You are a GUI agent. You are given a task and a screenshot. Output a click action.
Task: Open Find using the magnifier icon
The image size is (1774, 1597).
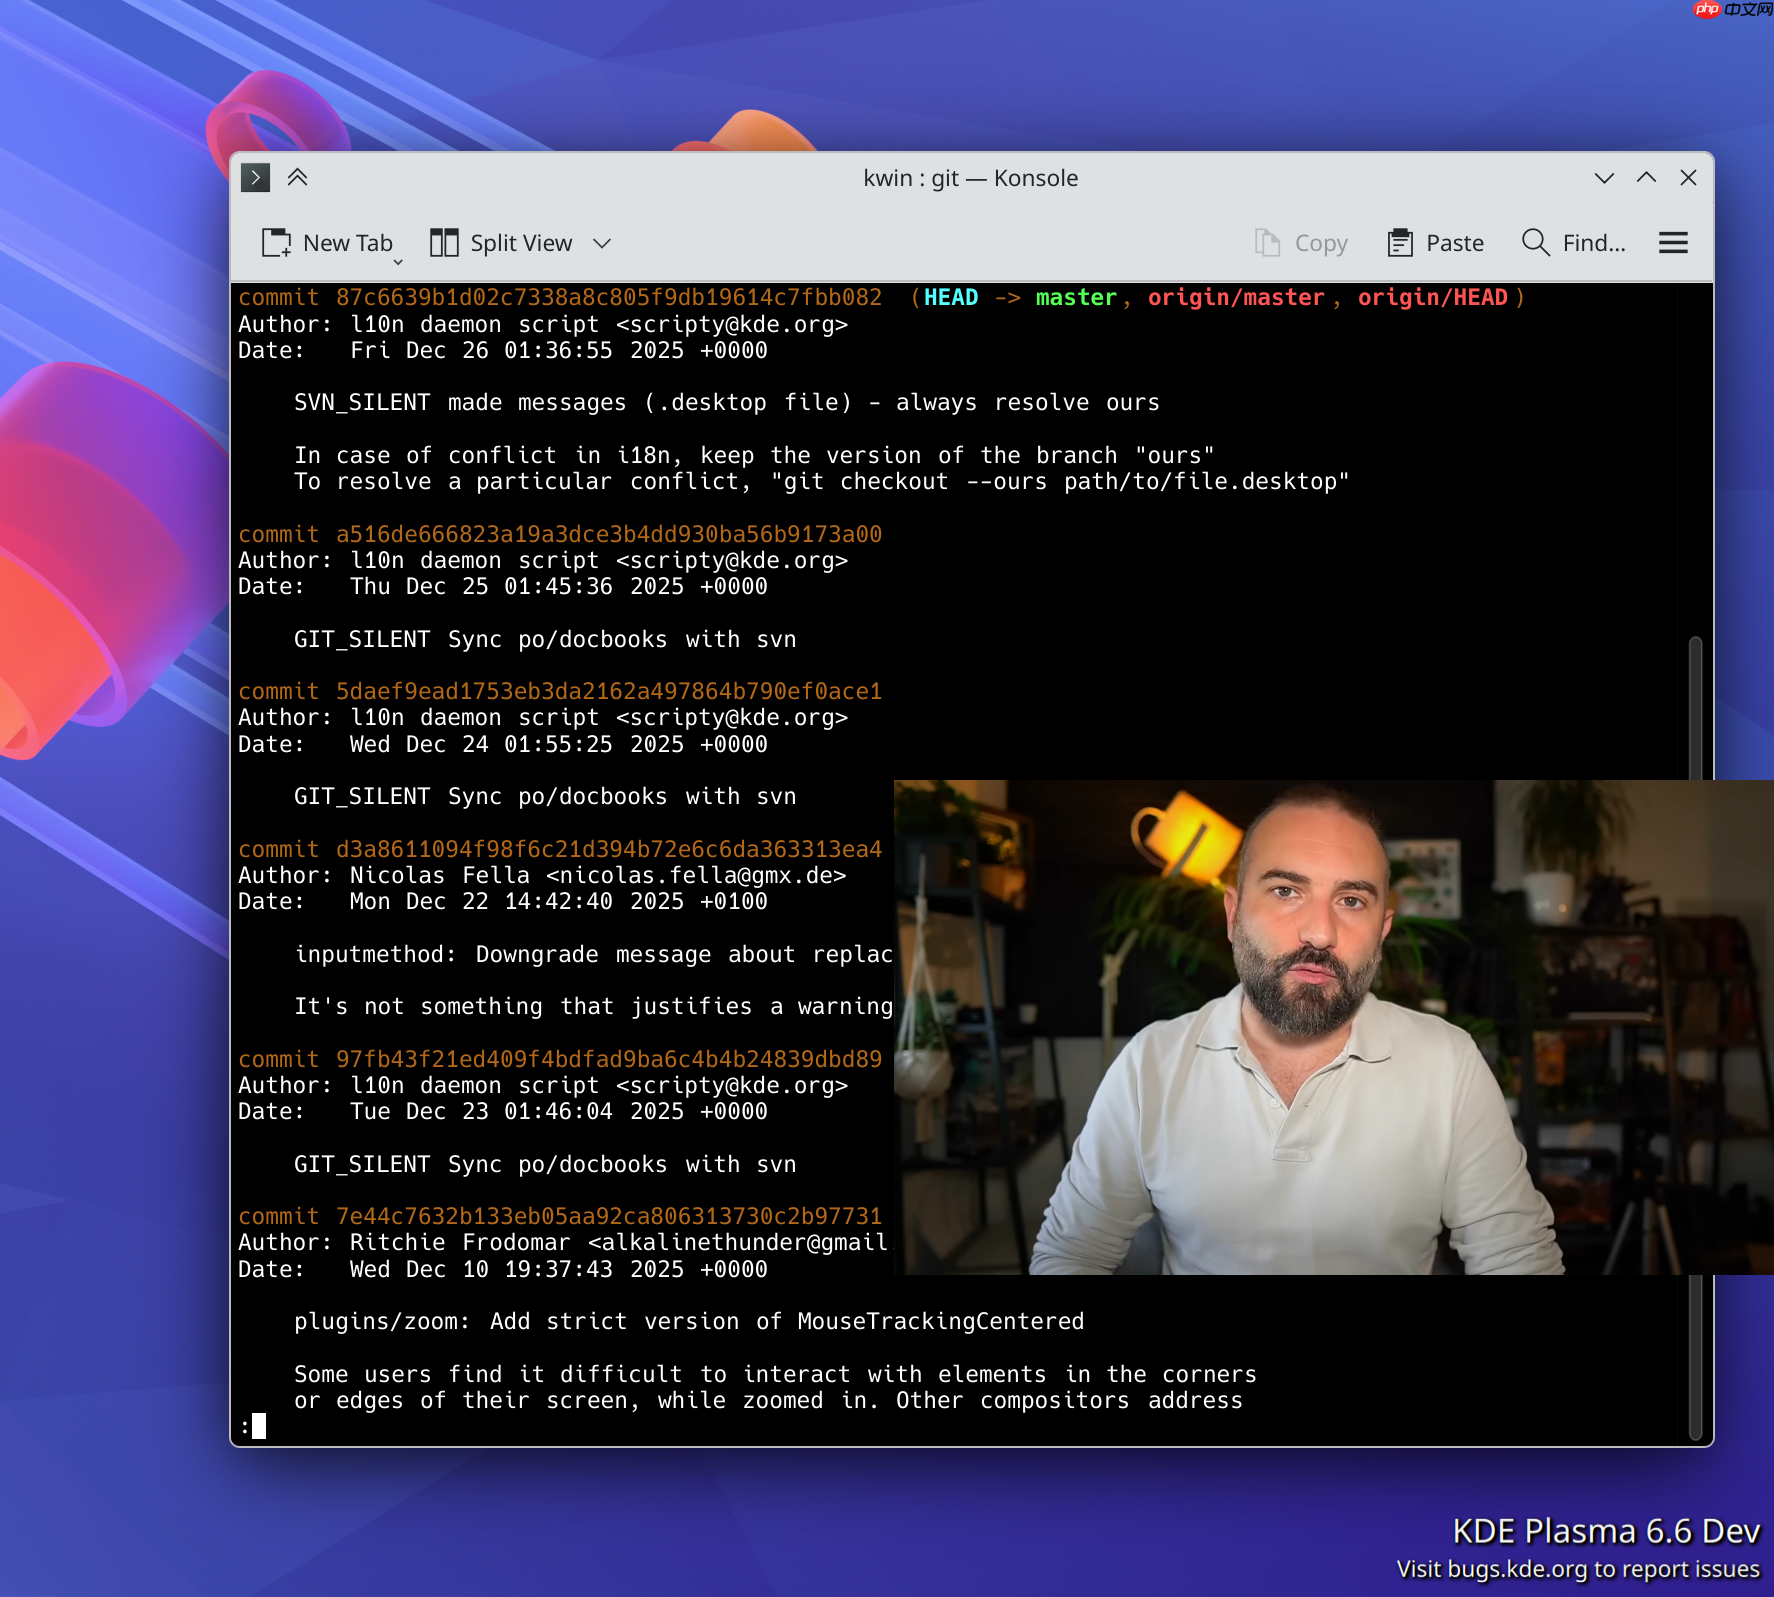coord(1535,242)
